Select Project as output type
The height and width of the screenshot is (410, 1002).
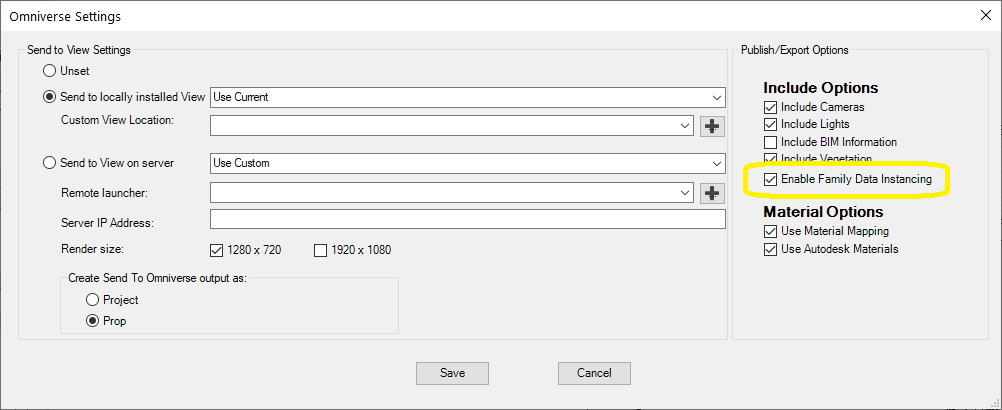(93, 300)
